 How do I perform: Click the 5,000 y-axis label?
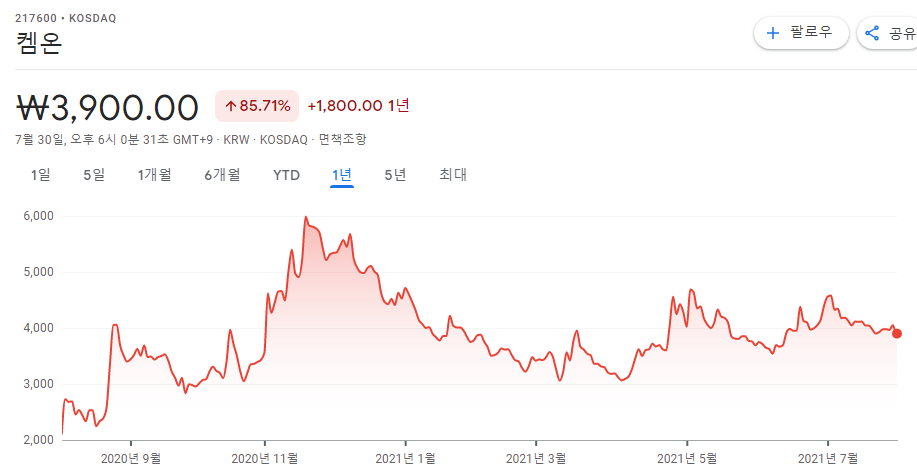40,272
